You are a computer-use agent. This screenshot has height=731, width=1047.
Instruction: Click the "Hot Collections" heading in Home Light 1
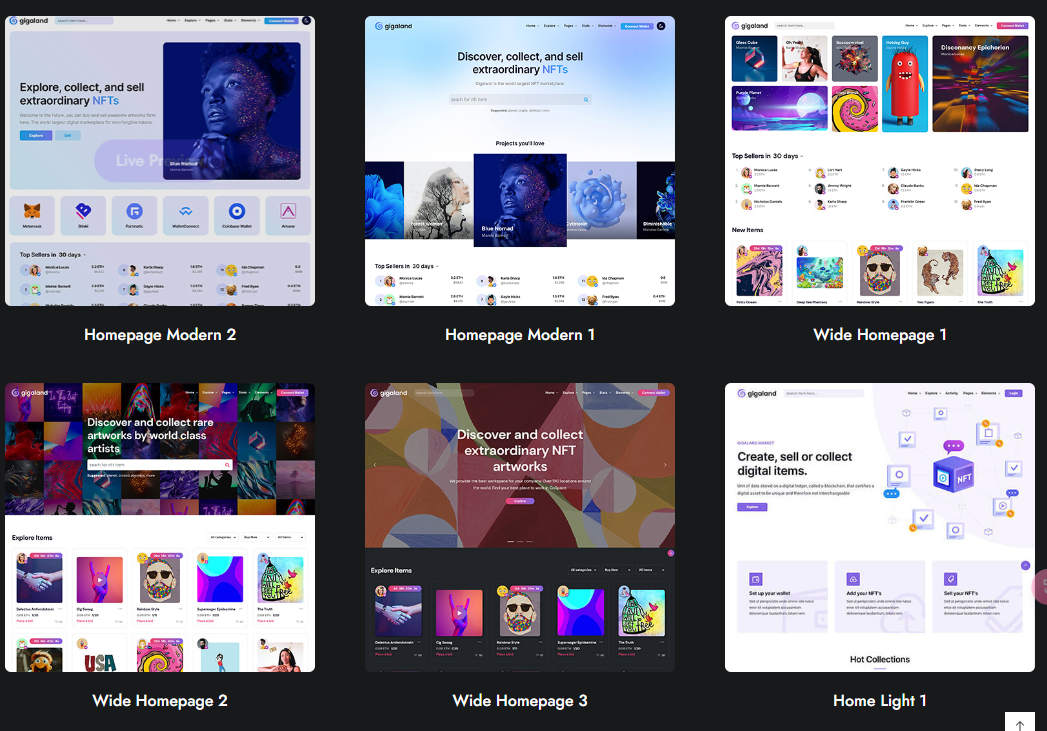[879, 660]
